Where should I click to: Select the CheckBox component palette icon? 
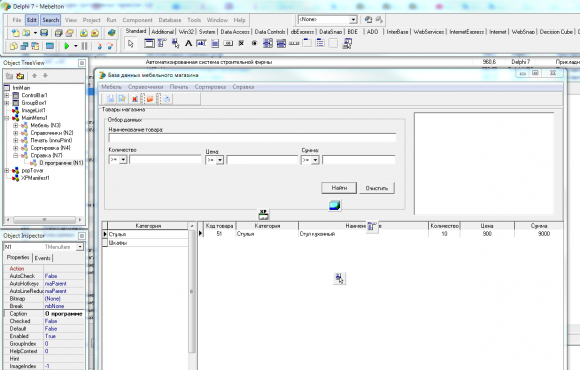tap(241, 44)
